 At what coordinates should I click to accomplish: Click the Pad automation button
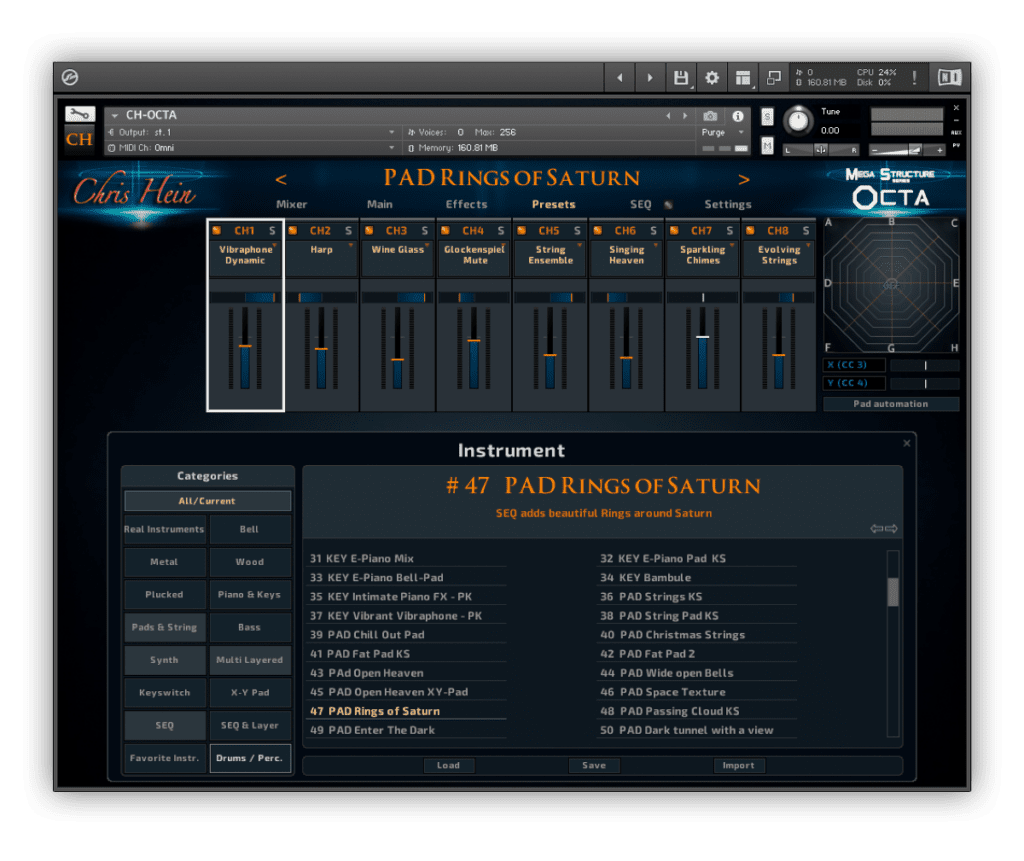click(x=891, y=404)
